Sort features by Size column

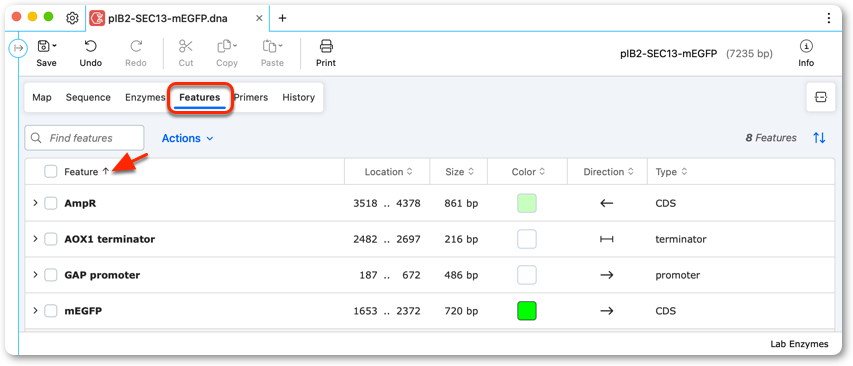(x=459, y=172)
